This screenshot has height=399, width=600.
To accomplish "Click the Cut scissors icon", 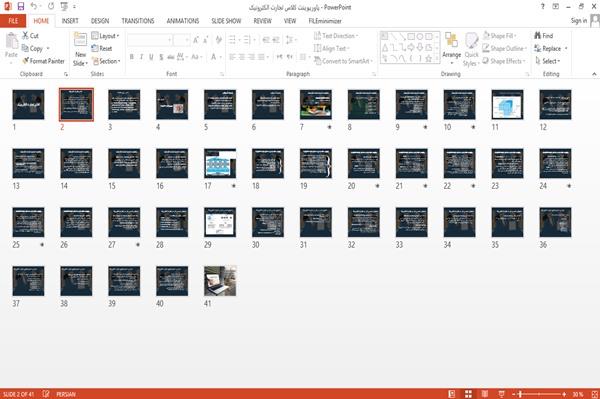I will [26, 36].
